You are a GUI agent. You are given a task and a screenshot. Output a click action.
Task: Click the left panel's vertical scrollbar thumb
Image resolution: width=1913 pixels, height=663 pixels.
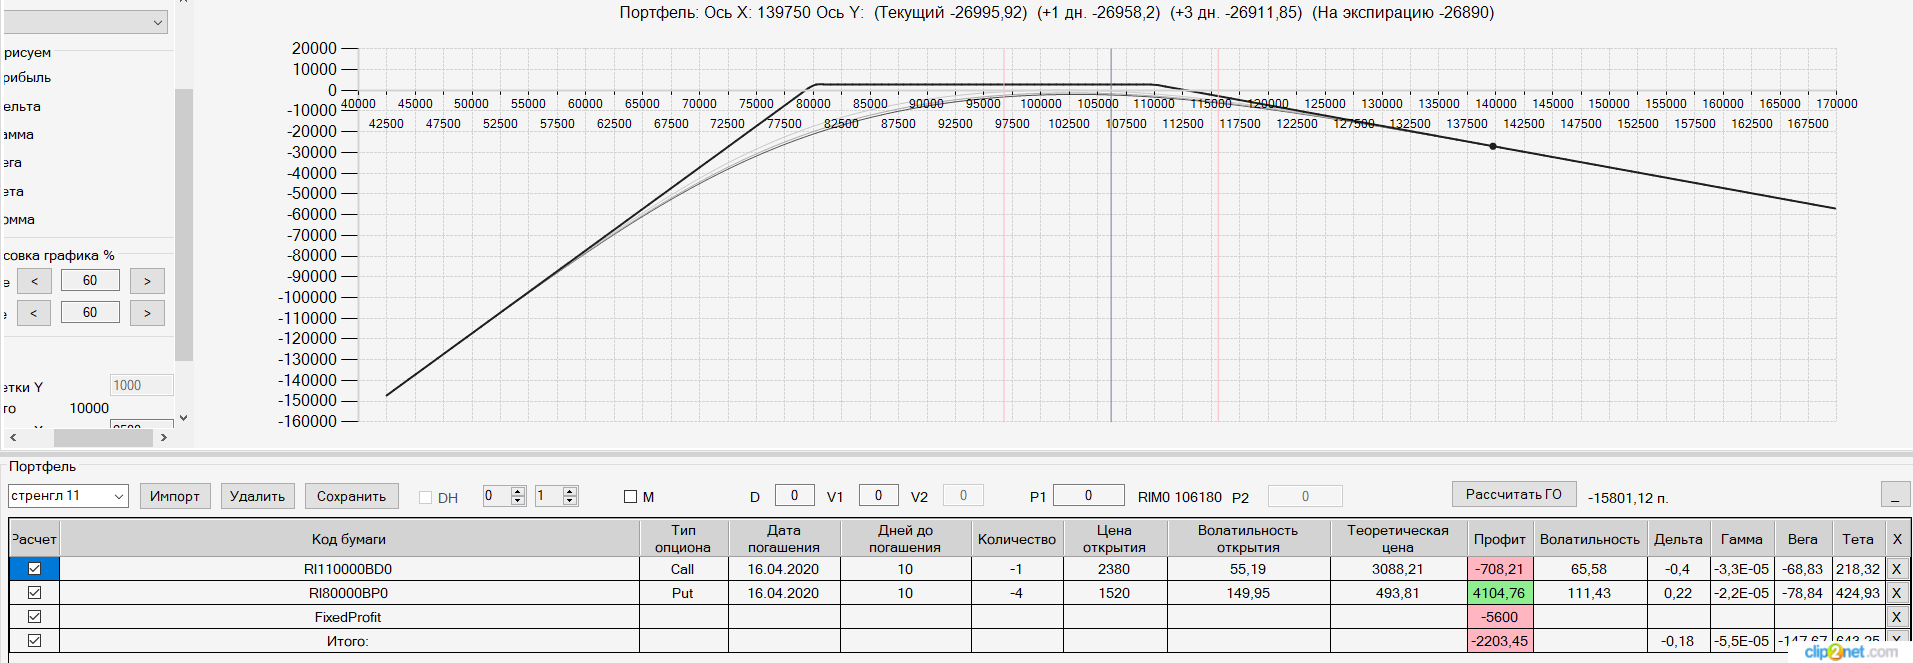[183, 224]
